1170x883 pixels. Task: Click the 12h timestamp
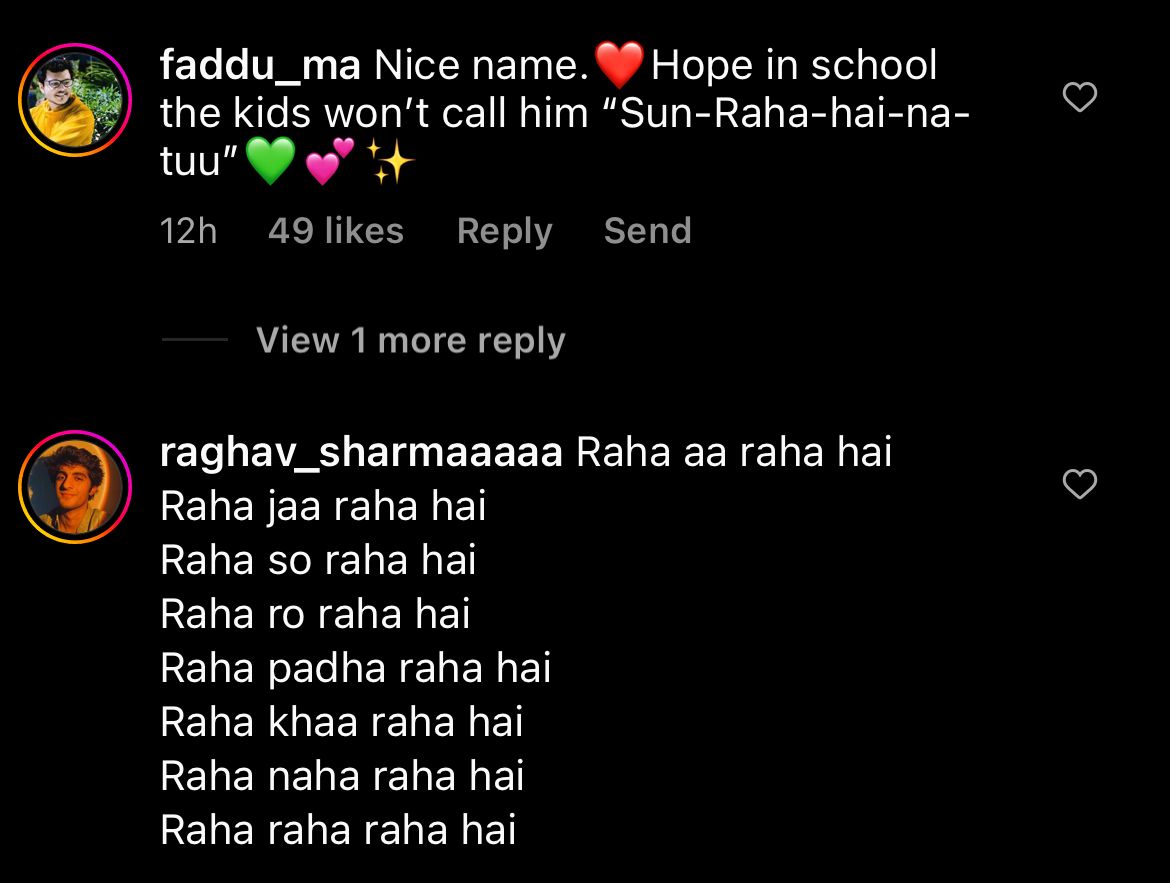click(188, 231)
